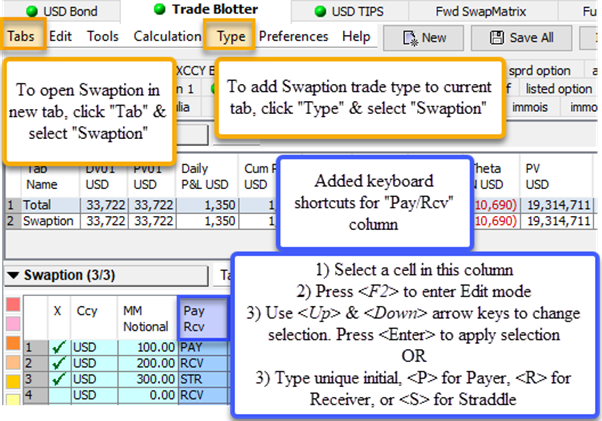The image size is (602, 421).
Task: Collapse the Swaption (3/3) section
Action: tap(13, 275)
